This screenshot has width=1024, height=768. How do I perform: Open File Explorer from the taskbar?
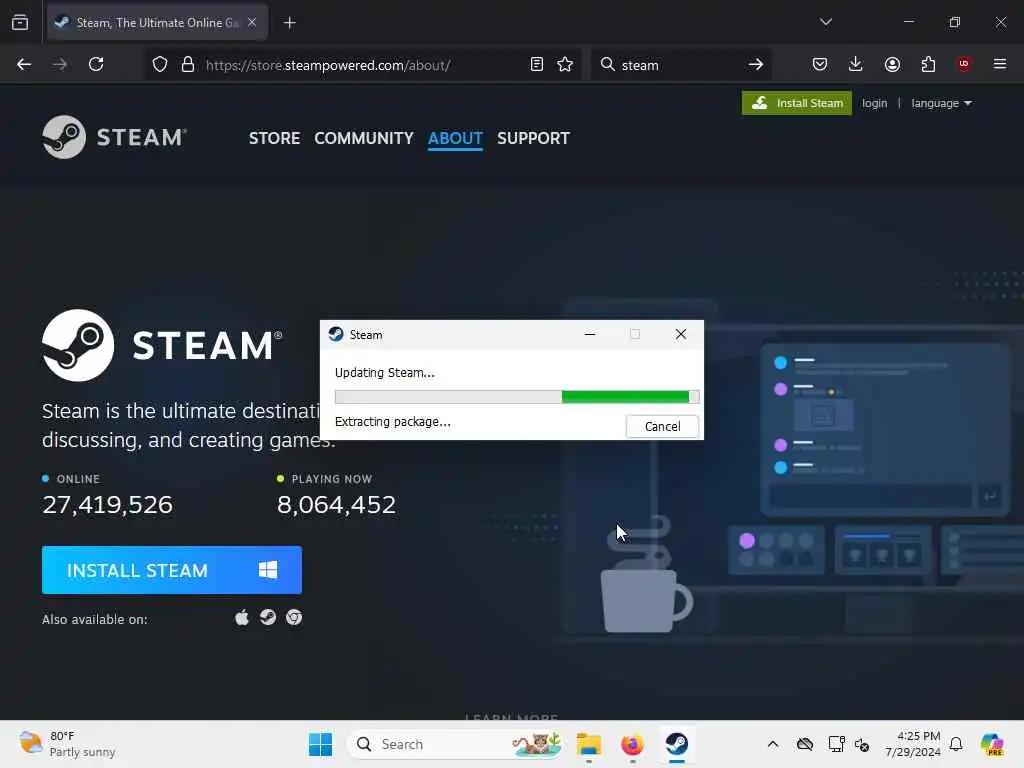click(588, 744)
